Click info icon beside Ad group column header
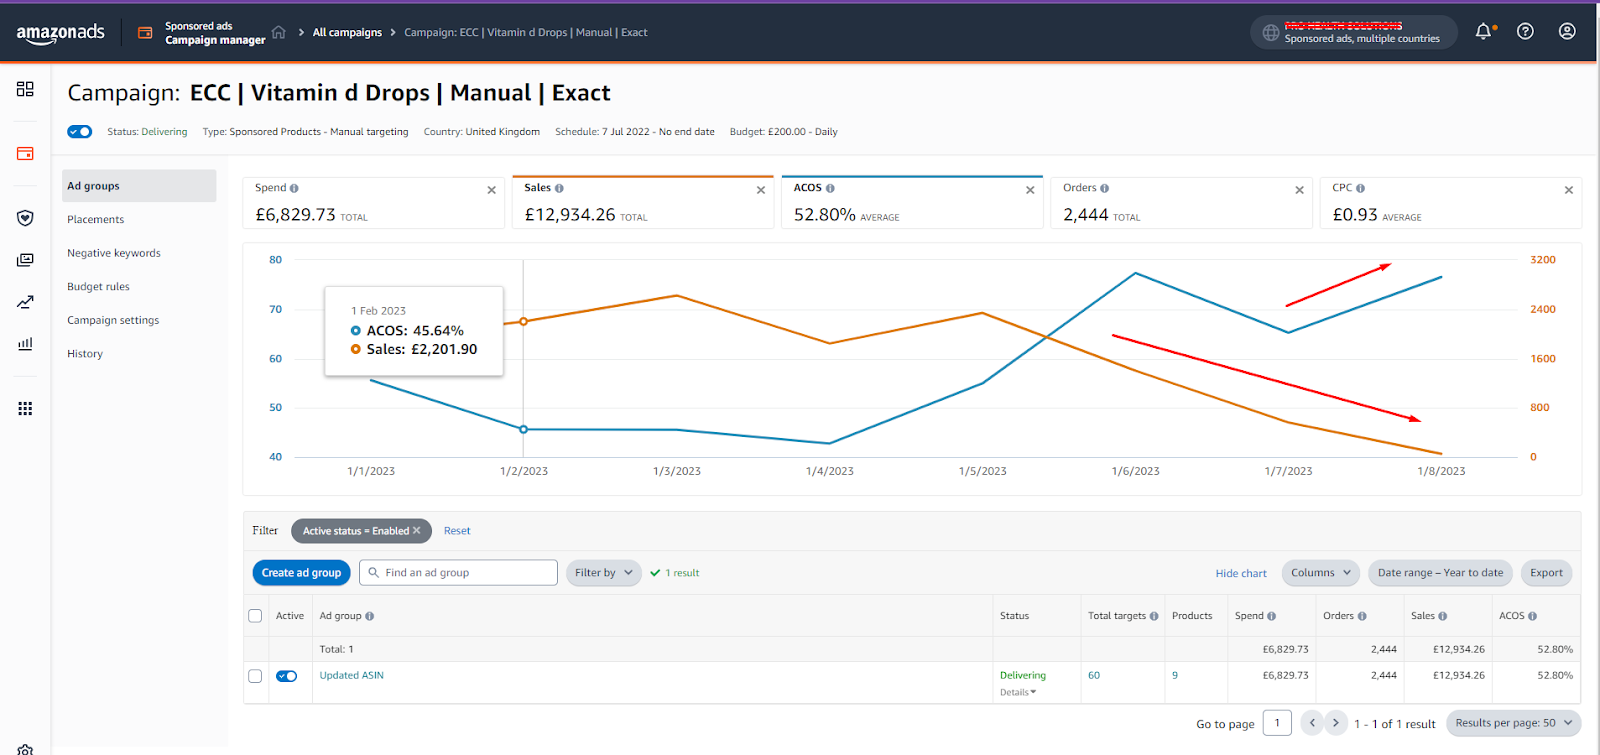1600x755 pixels. 370,616
